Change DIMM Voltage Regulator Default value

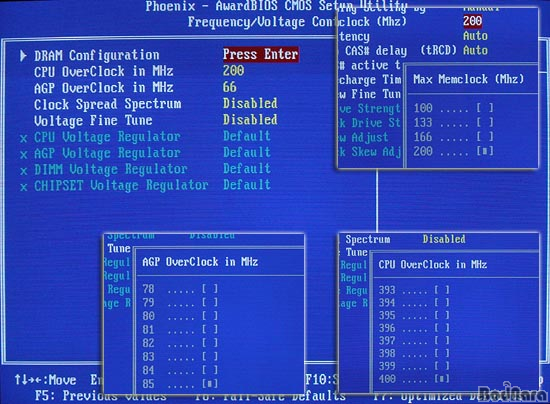247,168
